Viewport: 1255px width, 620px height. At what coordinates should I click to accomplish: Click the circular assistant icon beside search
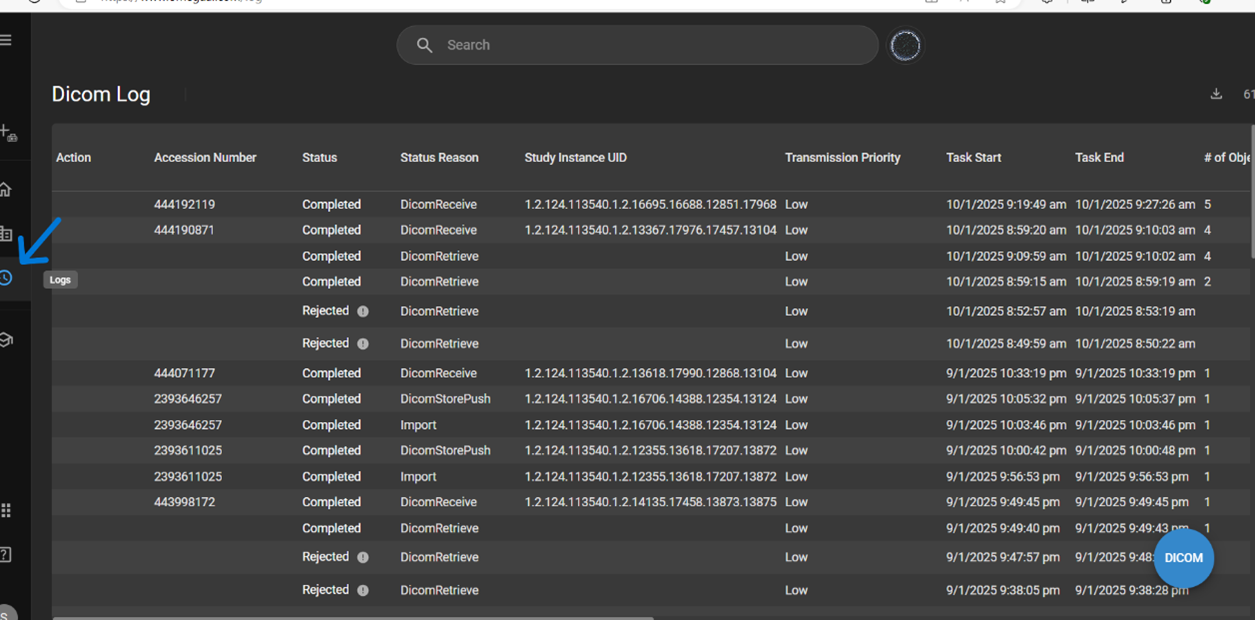pos(905,46)
